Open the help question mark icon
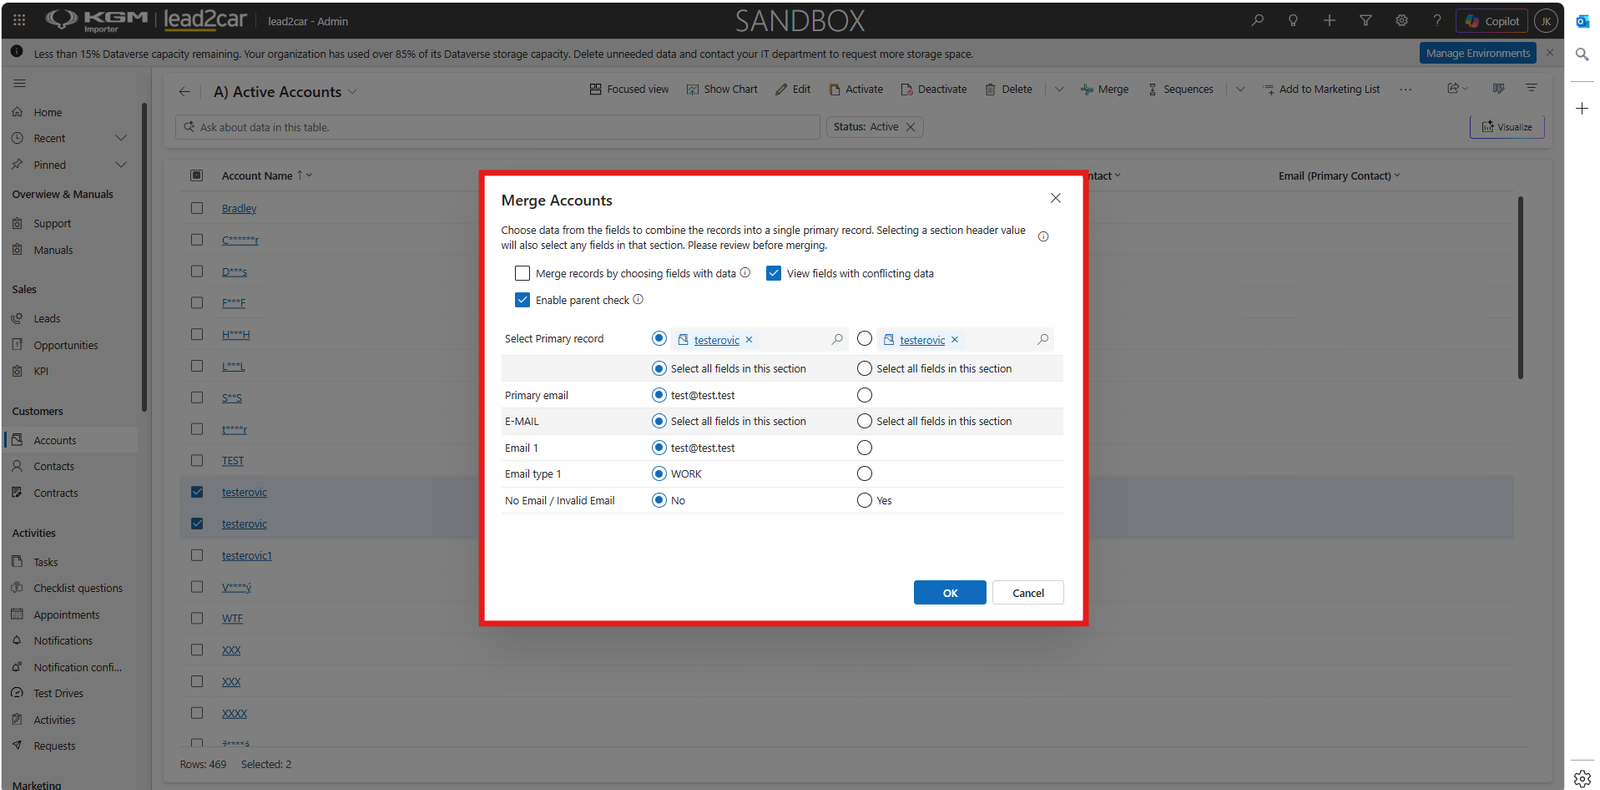This screenshot has width=1600, height=790. (x=1437, y=20)
